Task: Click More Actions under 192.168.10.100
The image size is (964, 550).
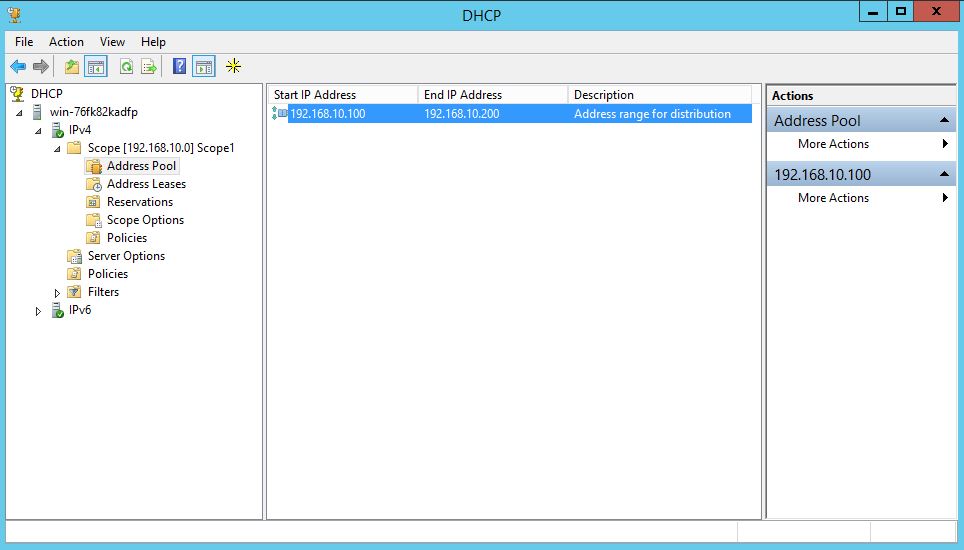Action: point(833,198)
